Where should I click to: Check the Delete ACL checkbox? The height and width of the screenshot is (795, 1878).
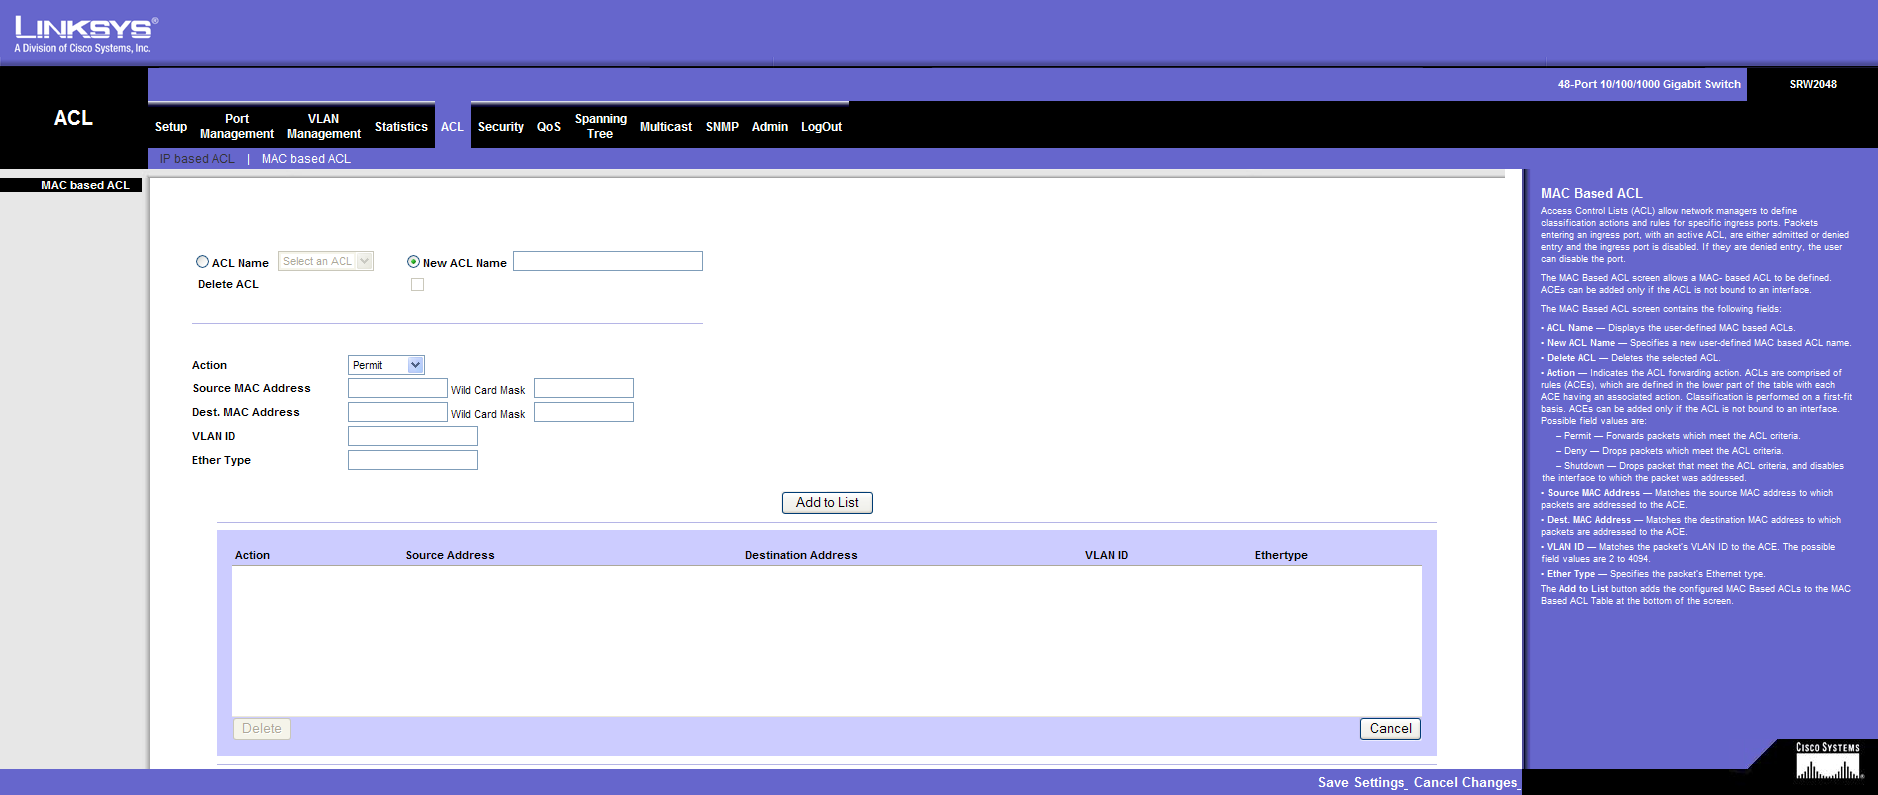[417, 285]
